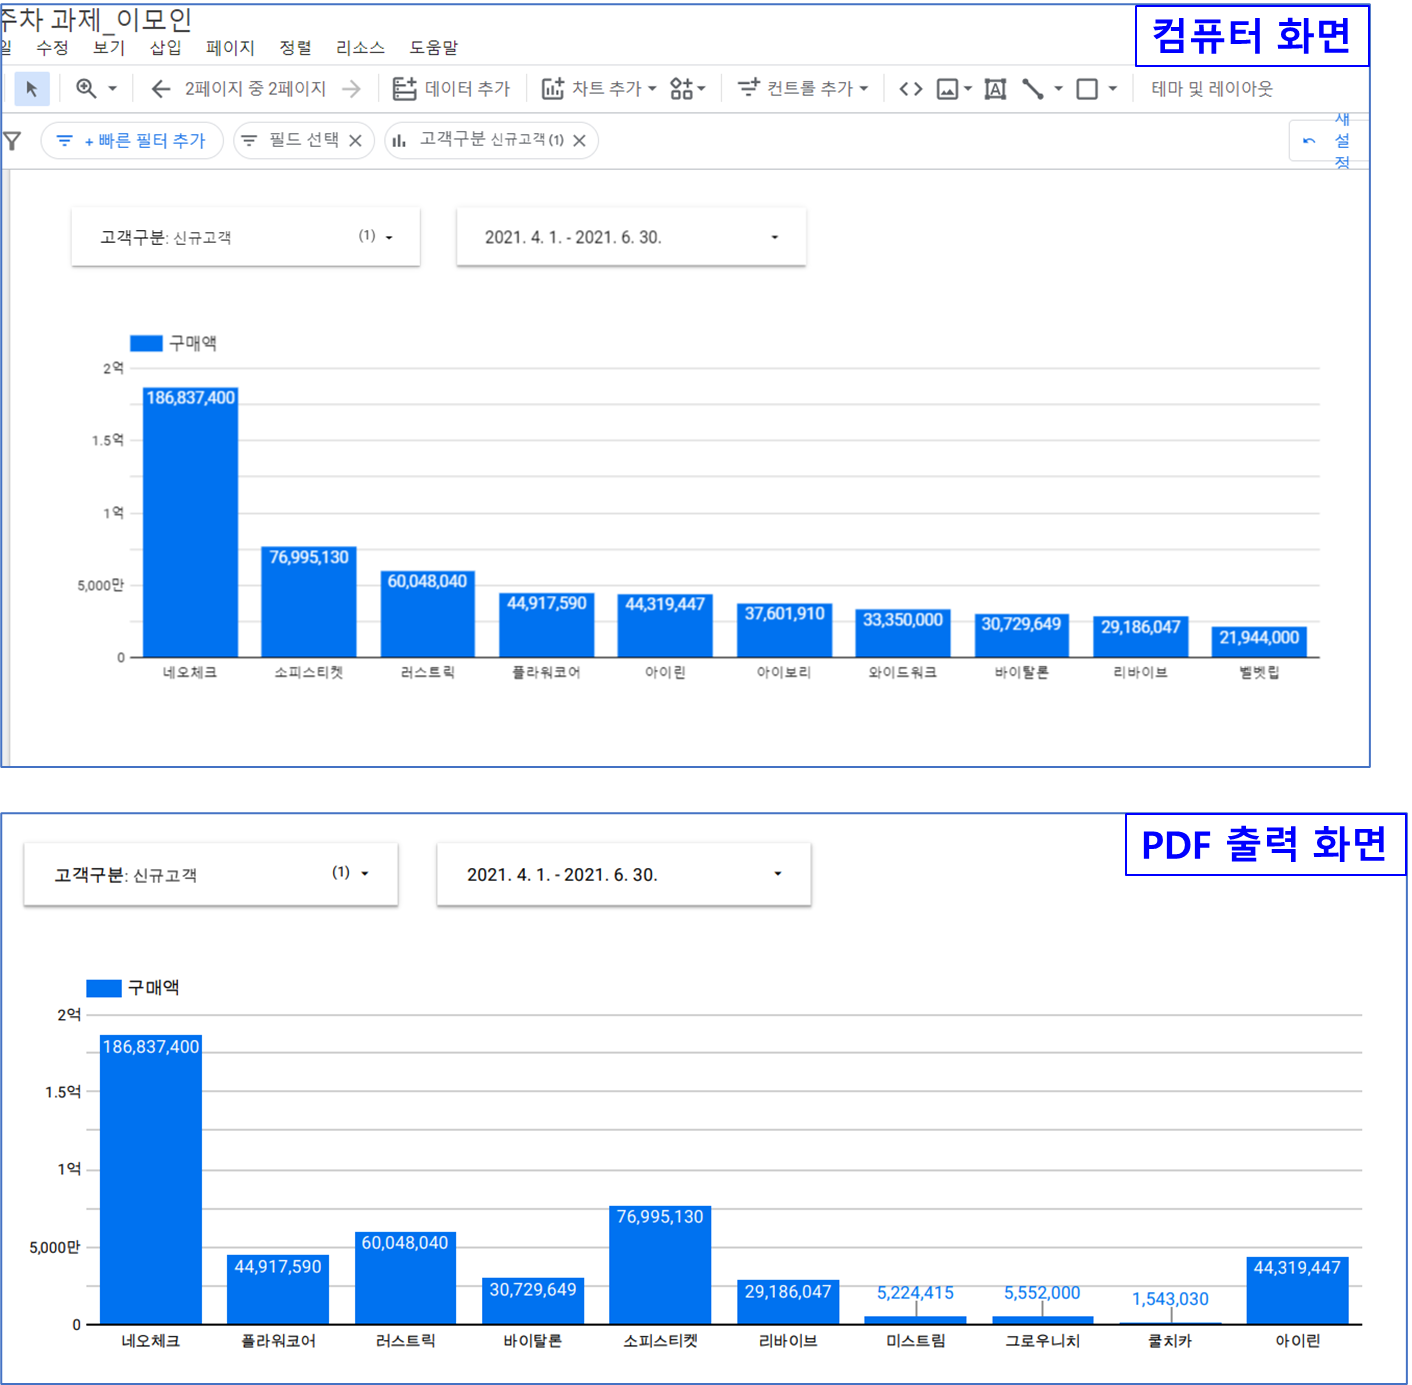The height and width of the screenshot is (1385, 1412).
Task: Click the funnel filter icon
Action: point(12,141)
